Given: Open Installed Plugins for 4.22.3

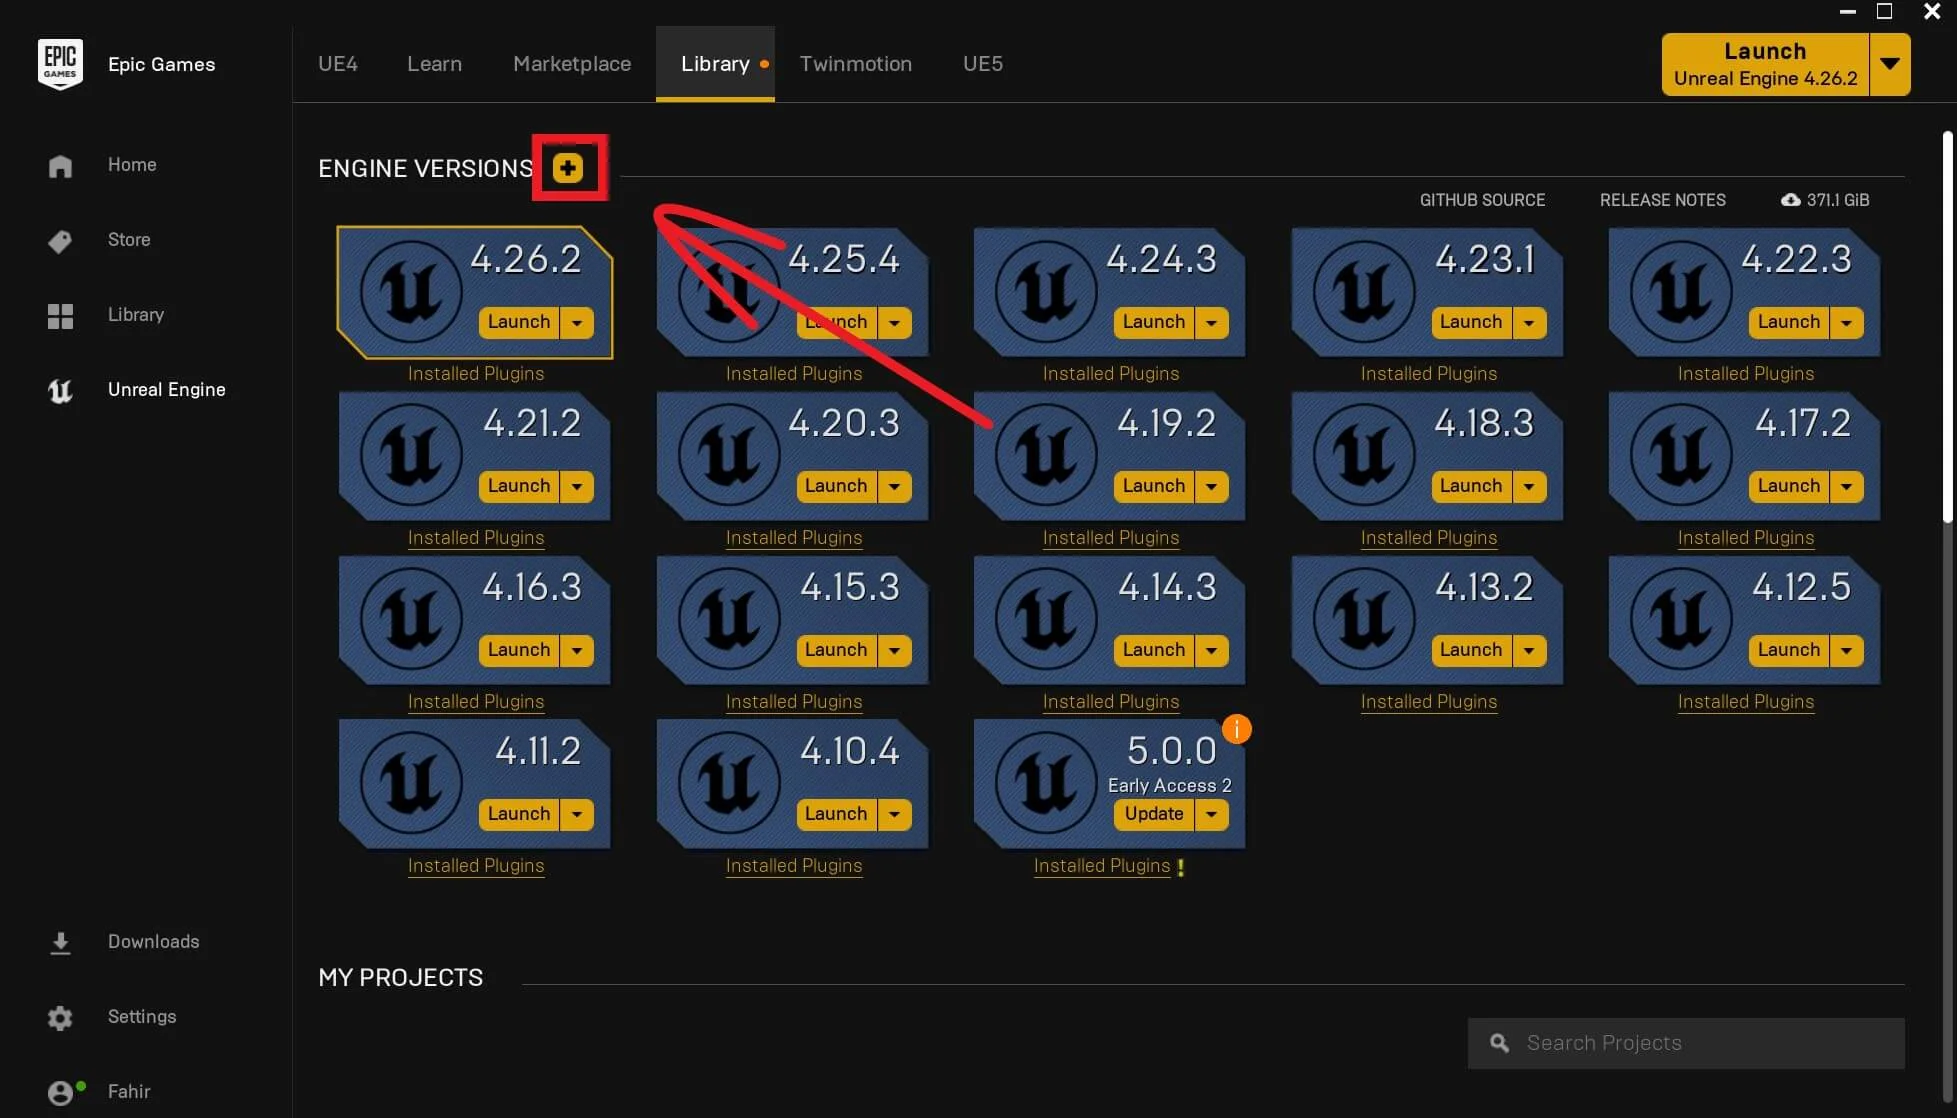Looking at the screenshot, I should [1746, 374].
